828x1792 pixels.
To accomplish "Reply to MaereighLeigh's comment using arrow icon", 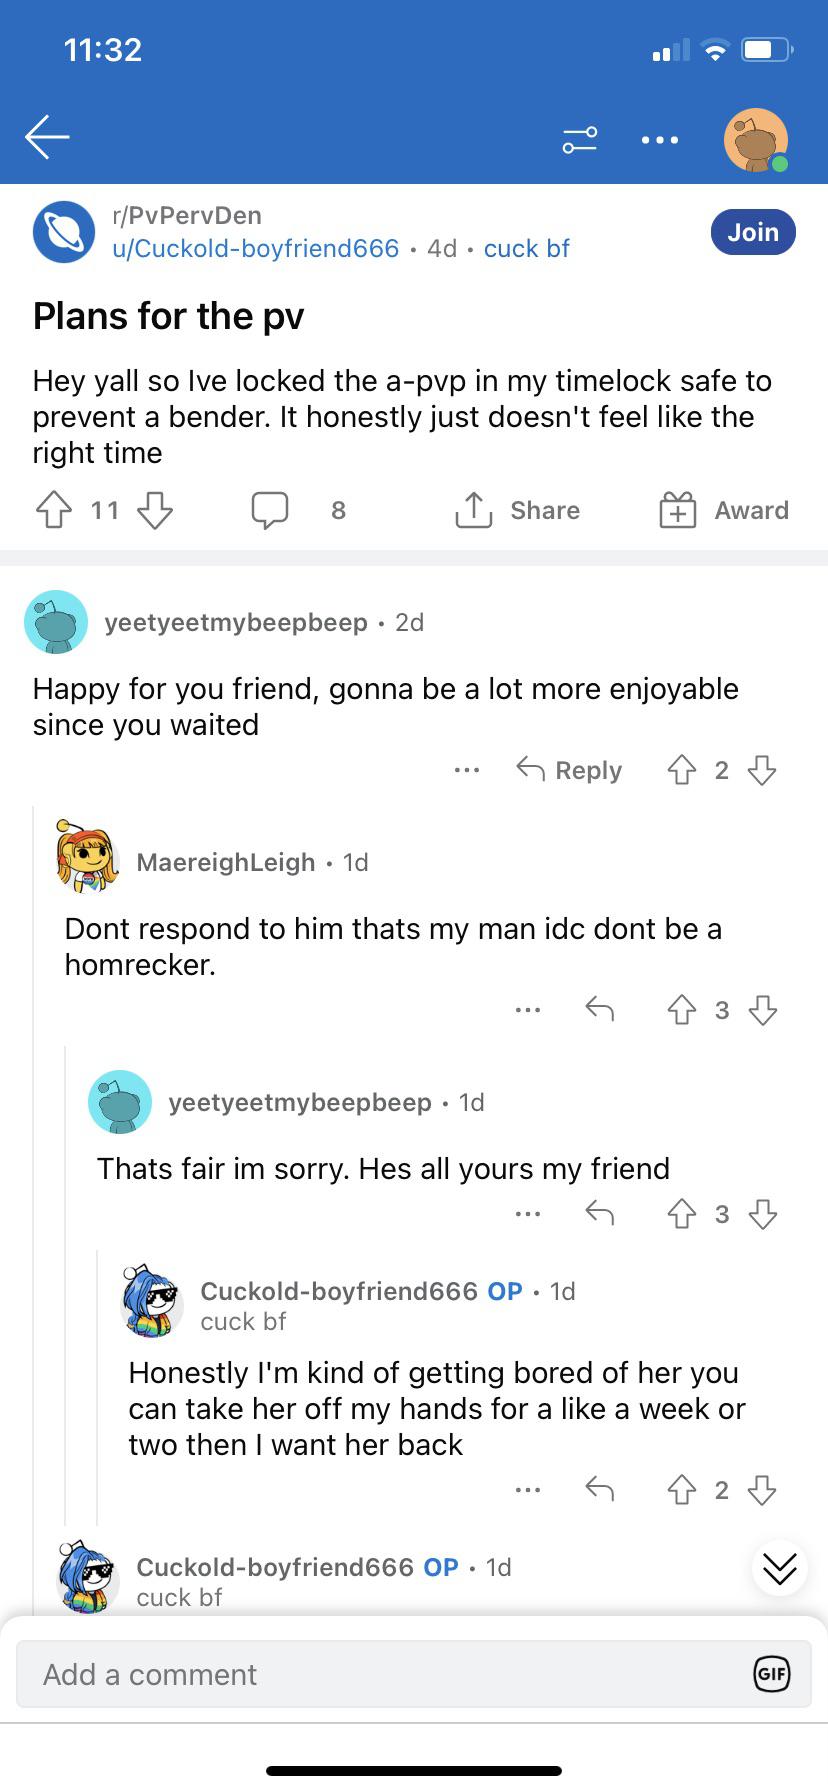I will pos(599,1010).
